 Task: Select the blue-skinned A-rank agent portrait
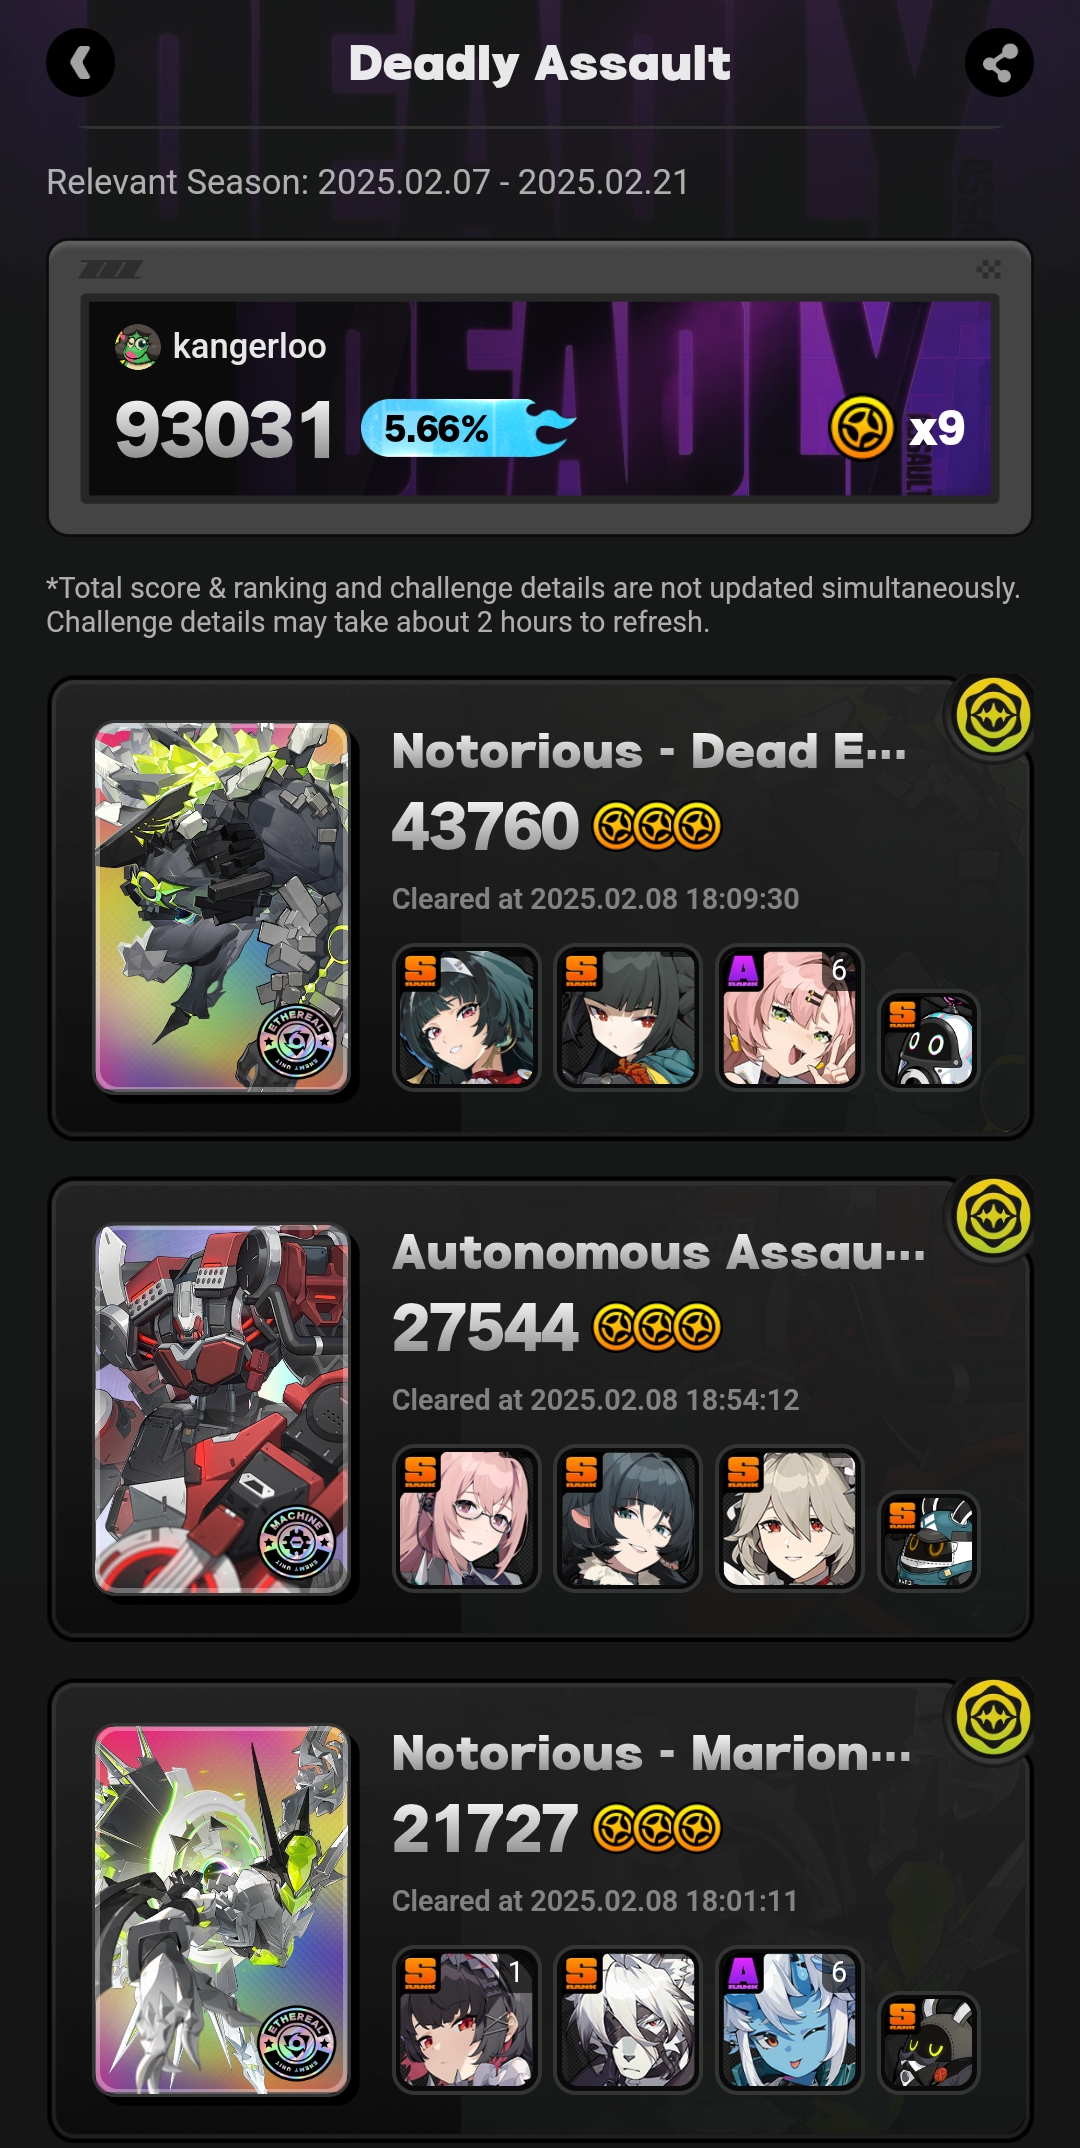tap(789, 2020)
